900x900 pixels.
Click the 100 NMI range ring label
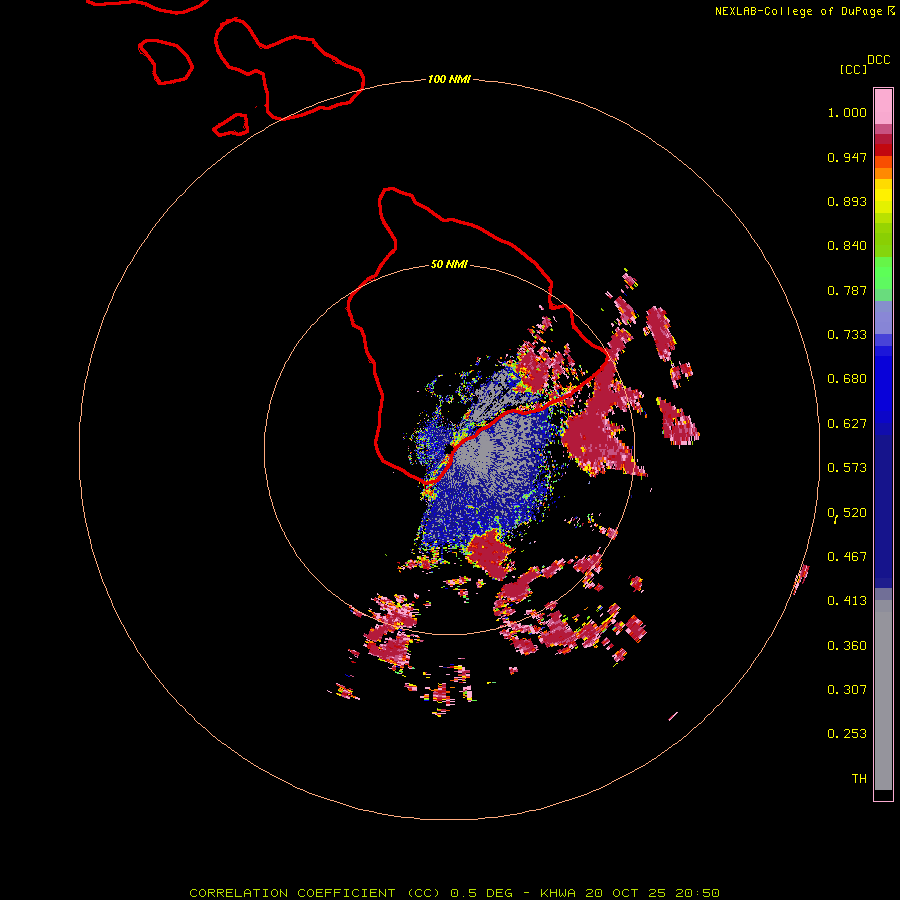click(x=449, y=79)
